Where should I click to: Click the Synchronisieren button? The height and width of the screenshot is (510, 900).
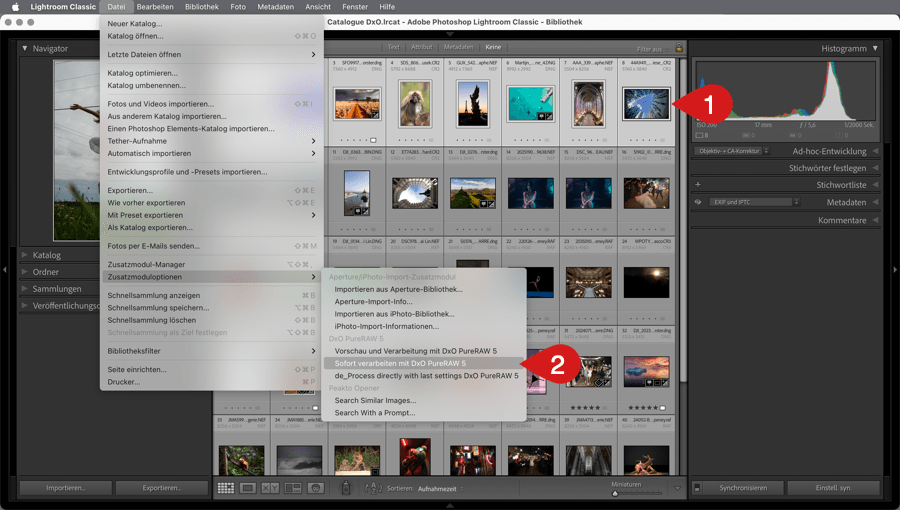point(743,488)
